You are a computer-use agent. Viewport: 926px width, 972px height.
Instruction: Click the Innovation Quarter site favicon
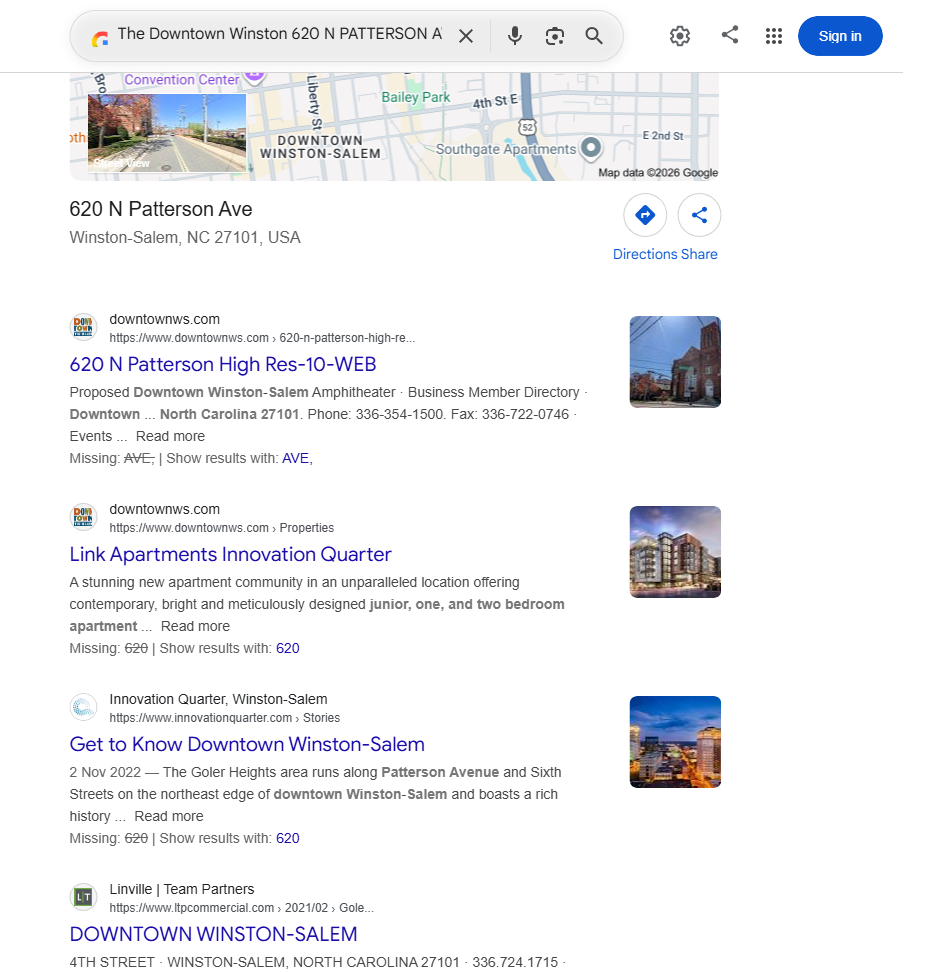tap(83, 707)
